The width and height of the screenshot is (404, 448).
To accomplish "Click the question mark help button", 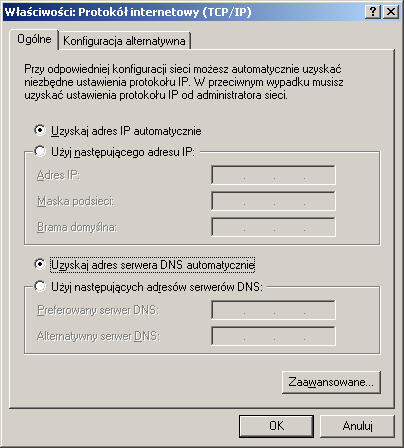I will tap(373, 12).
